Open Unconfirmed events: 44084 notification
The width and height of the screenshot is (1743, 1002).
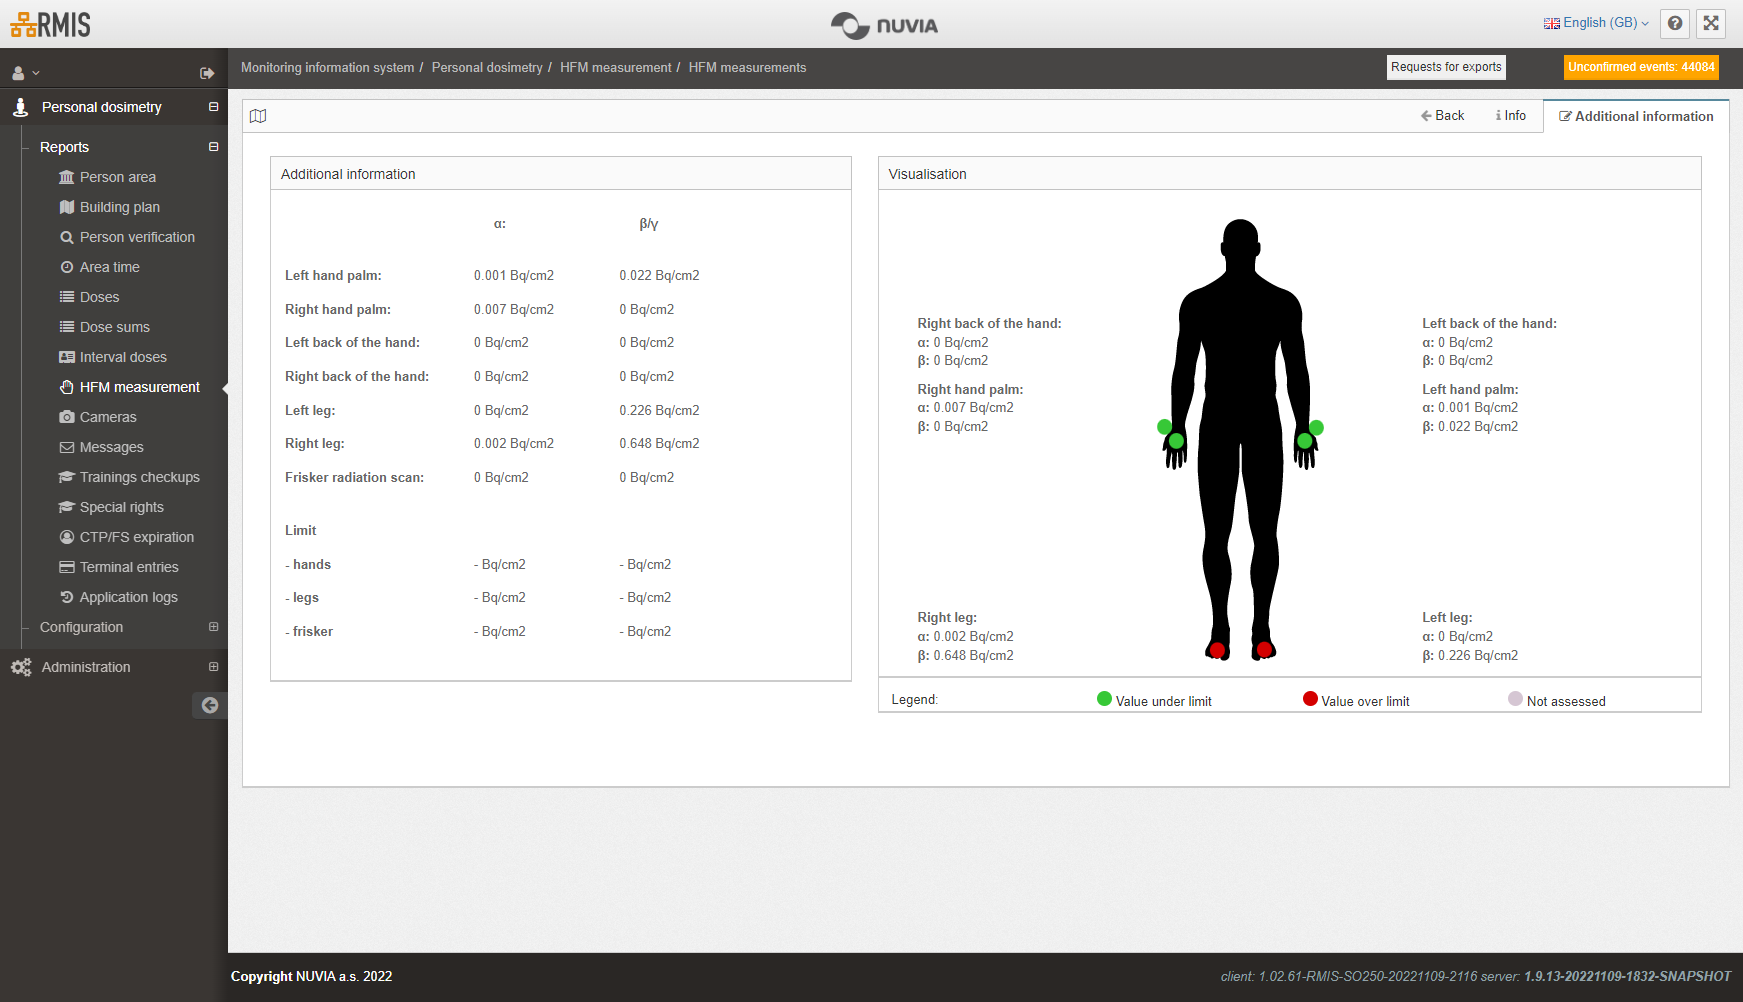click(x=1641, y=67)
